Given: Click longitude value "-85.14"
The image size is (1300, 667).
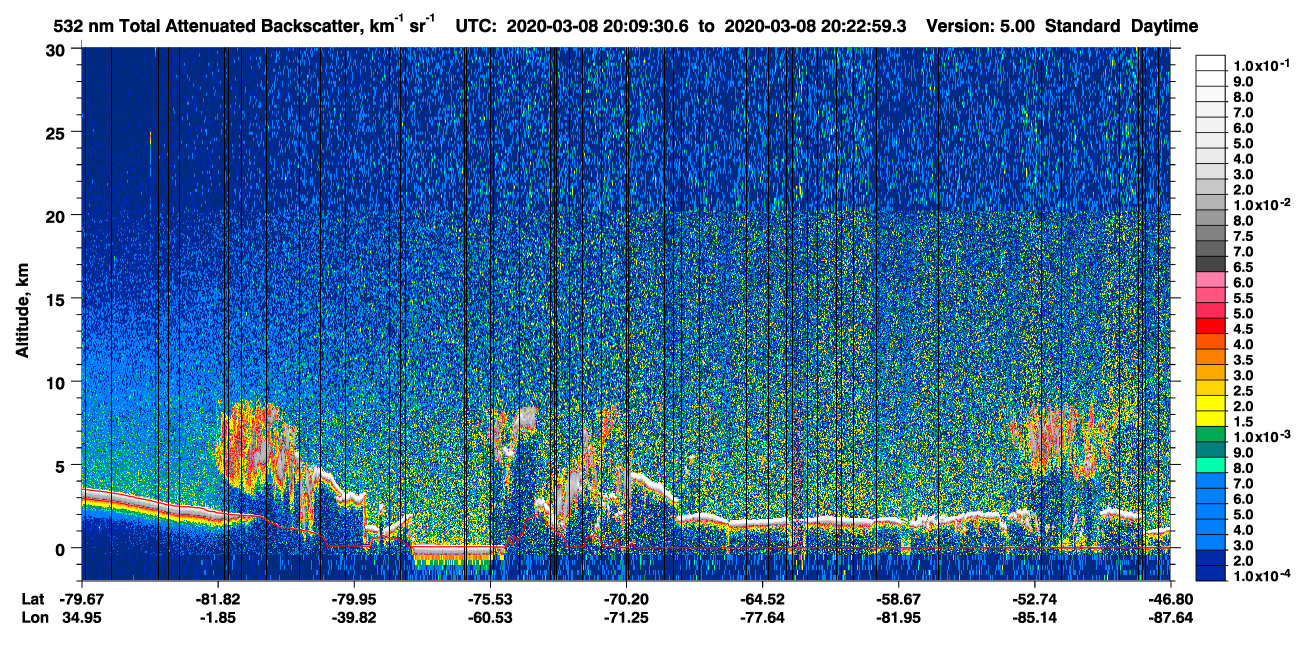Looking at the screenshot, I should click(x=1035, y=617).
